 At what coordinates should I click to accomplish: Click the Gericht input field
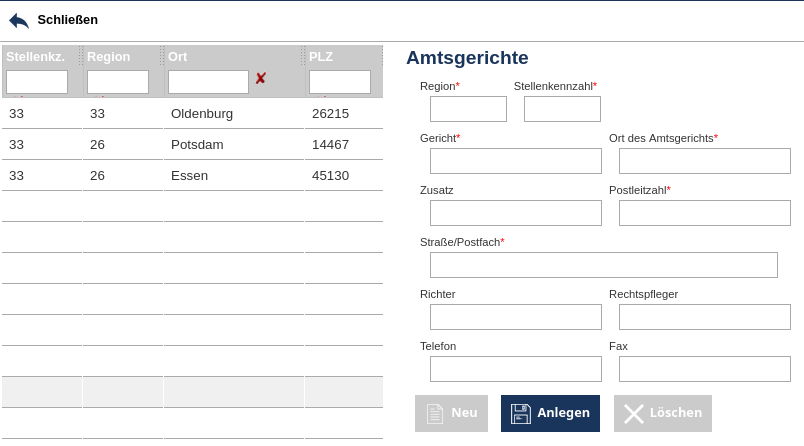coord(516,161)
